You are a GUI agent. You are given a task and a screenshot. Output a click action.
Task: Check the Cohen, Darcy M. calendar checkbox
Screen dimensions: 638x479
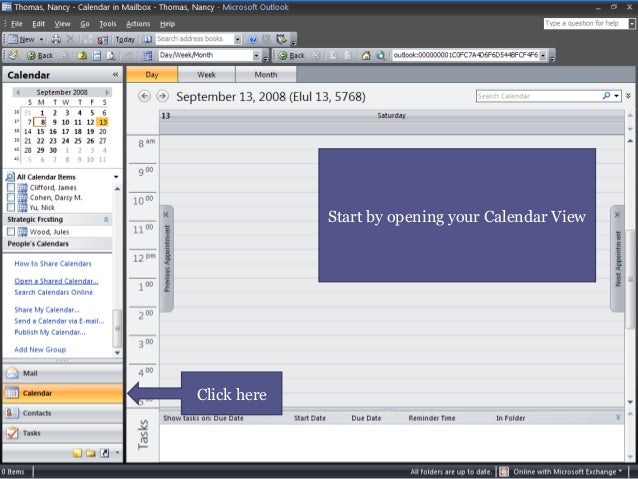[x=11, y=197]
